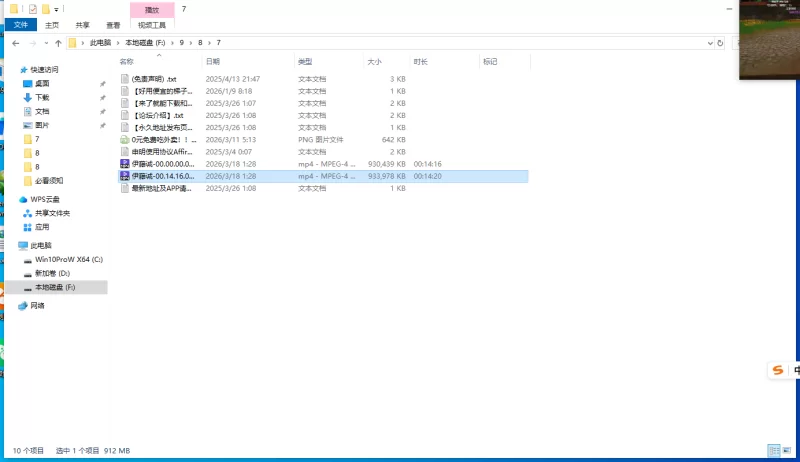Sort files by 大小 column header

coord(374,62)
